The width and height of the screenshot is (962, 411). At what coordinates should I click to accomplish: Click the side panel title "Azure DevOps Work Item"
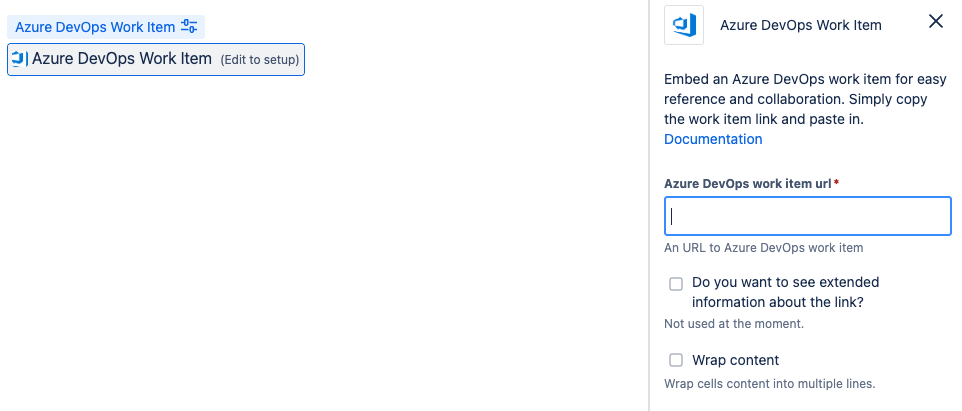(x=801, y=25)
